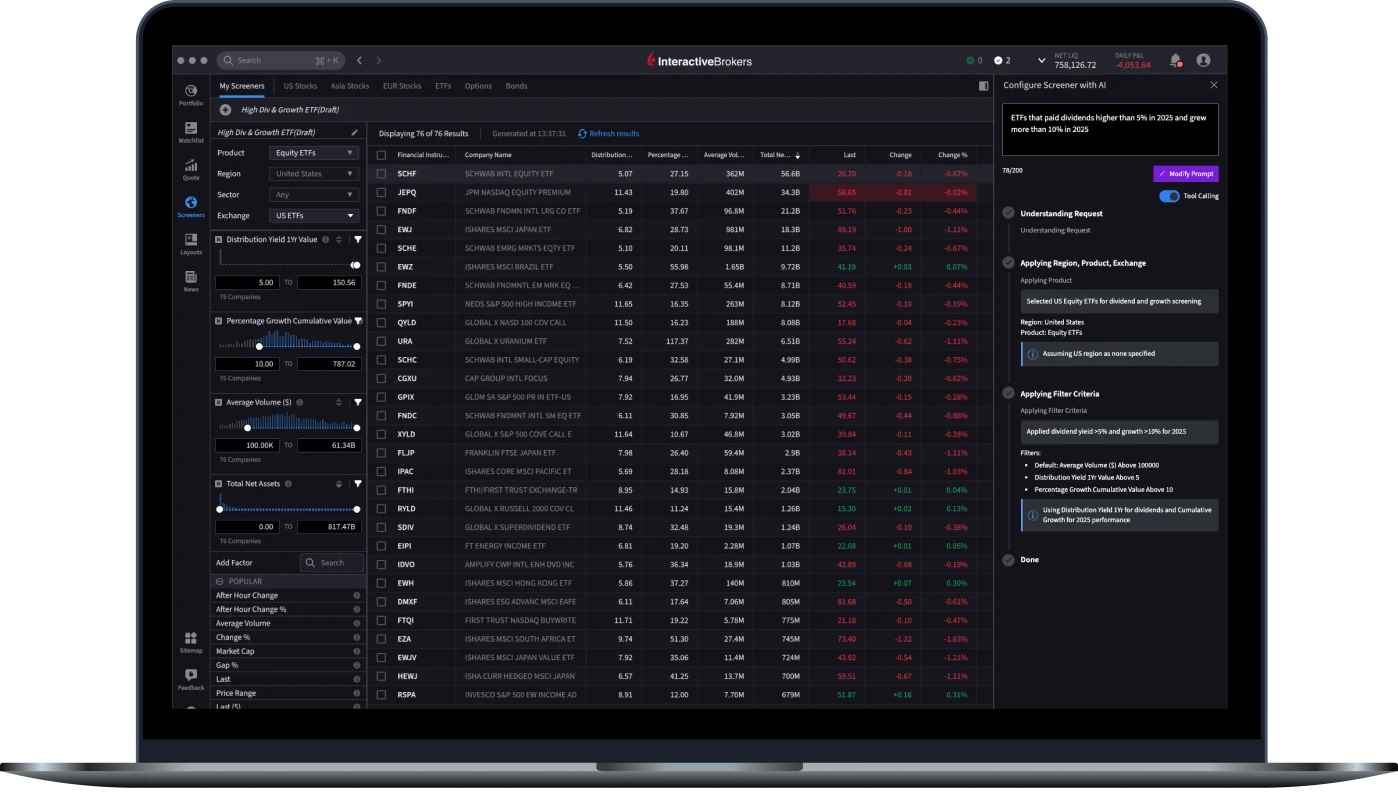Open the user account profile icon
1398x804 pixels.
tap(1203, 60)
